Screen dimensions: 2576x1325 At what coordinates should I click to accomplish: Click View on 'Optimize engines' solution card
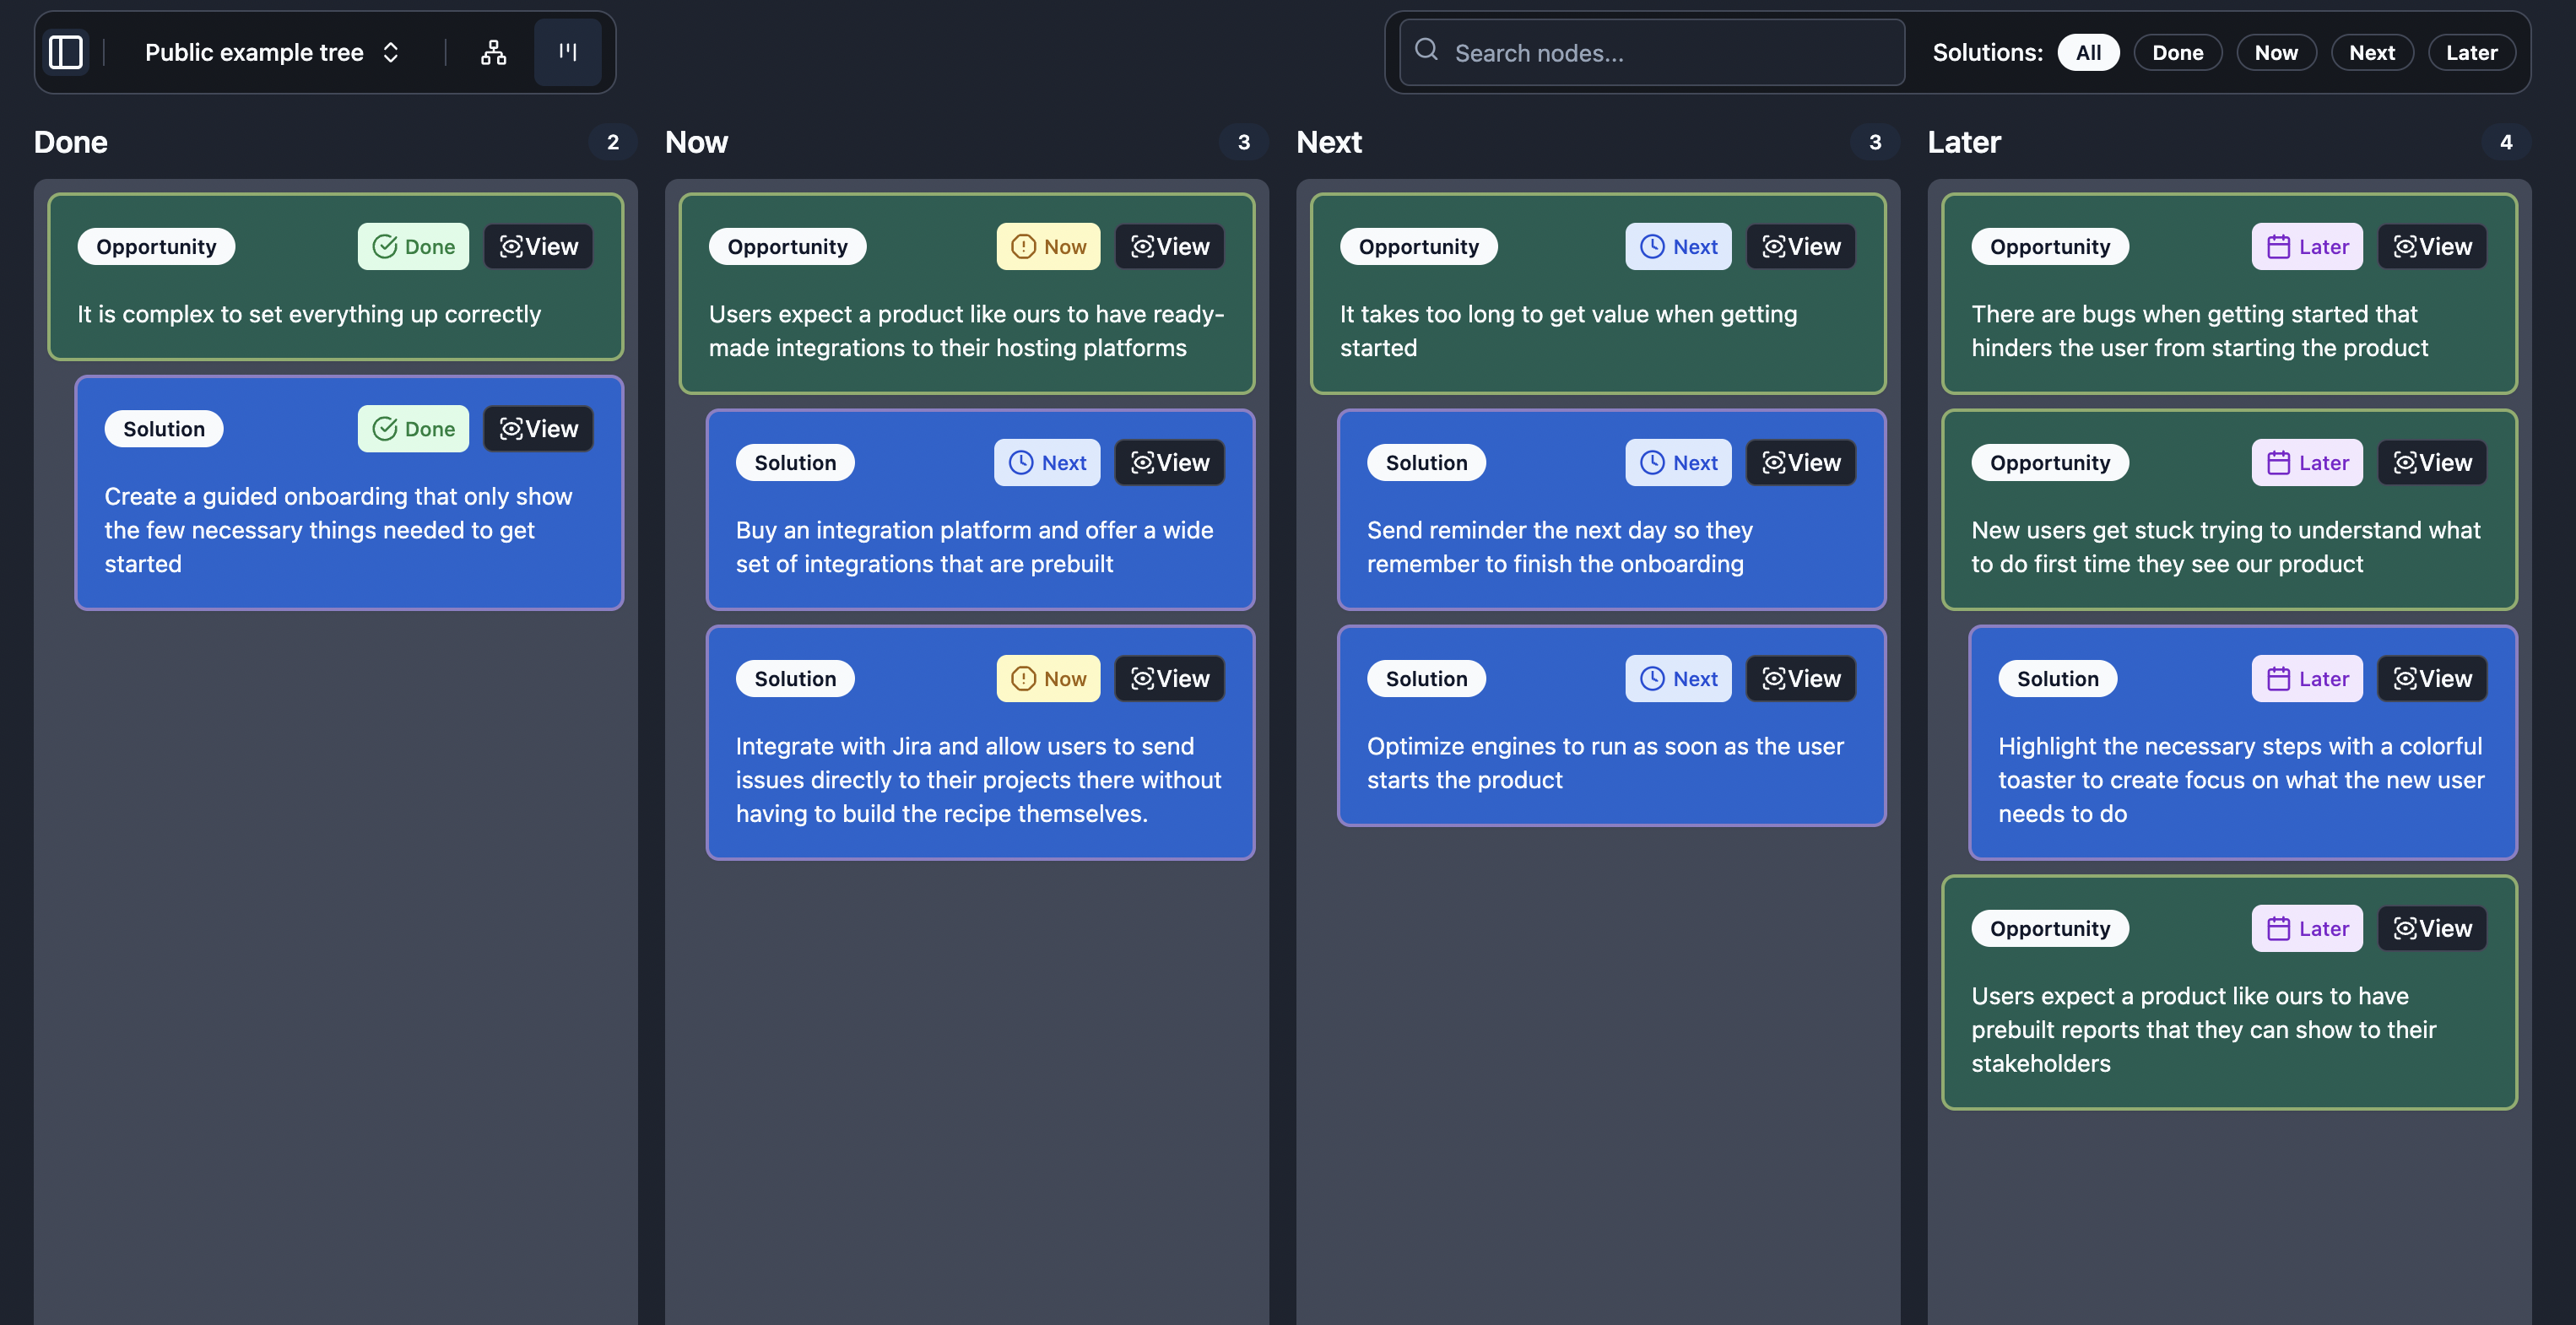click(1800, 678)
